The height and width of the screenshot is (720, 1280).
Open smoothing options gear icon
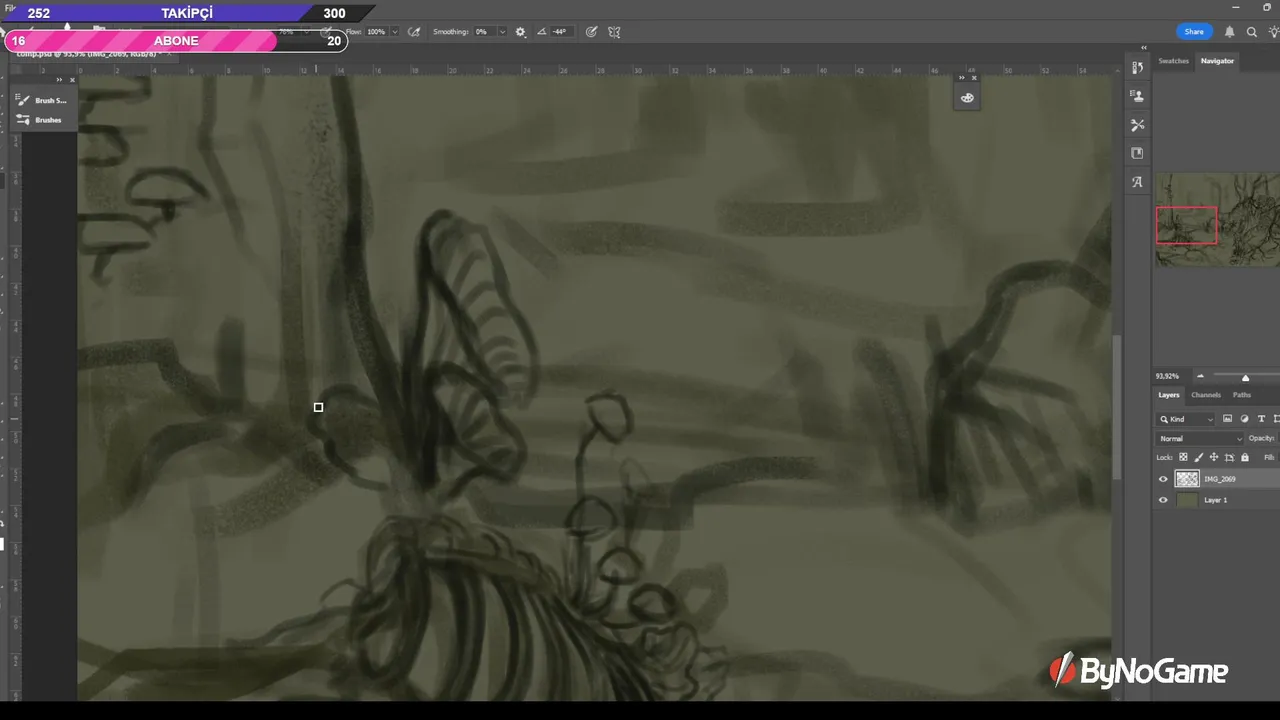pos(520,32)
